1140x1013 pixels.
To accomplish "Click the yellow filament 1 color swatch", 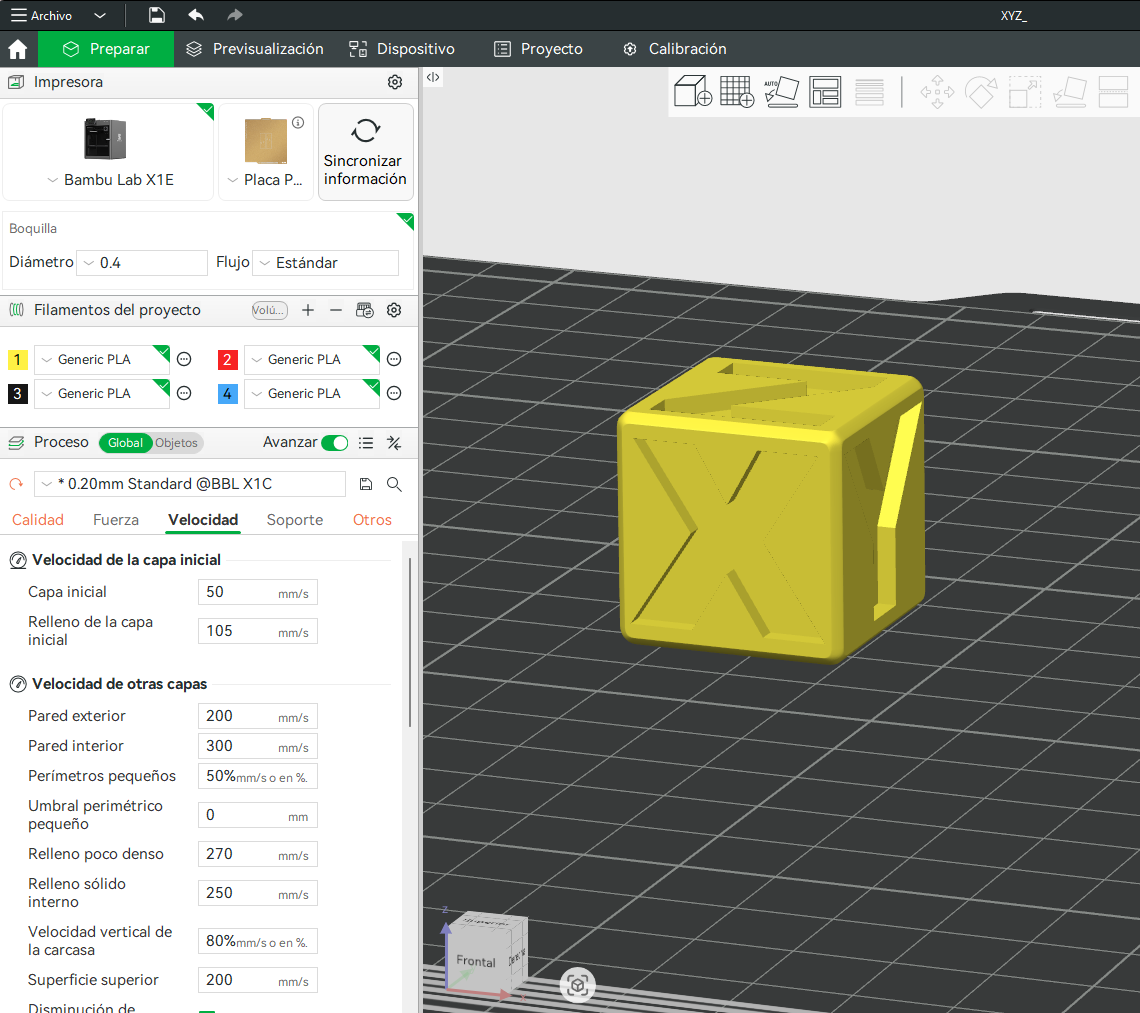I will click(x=17, y=359).
